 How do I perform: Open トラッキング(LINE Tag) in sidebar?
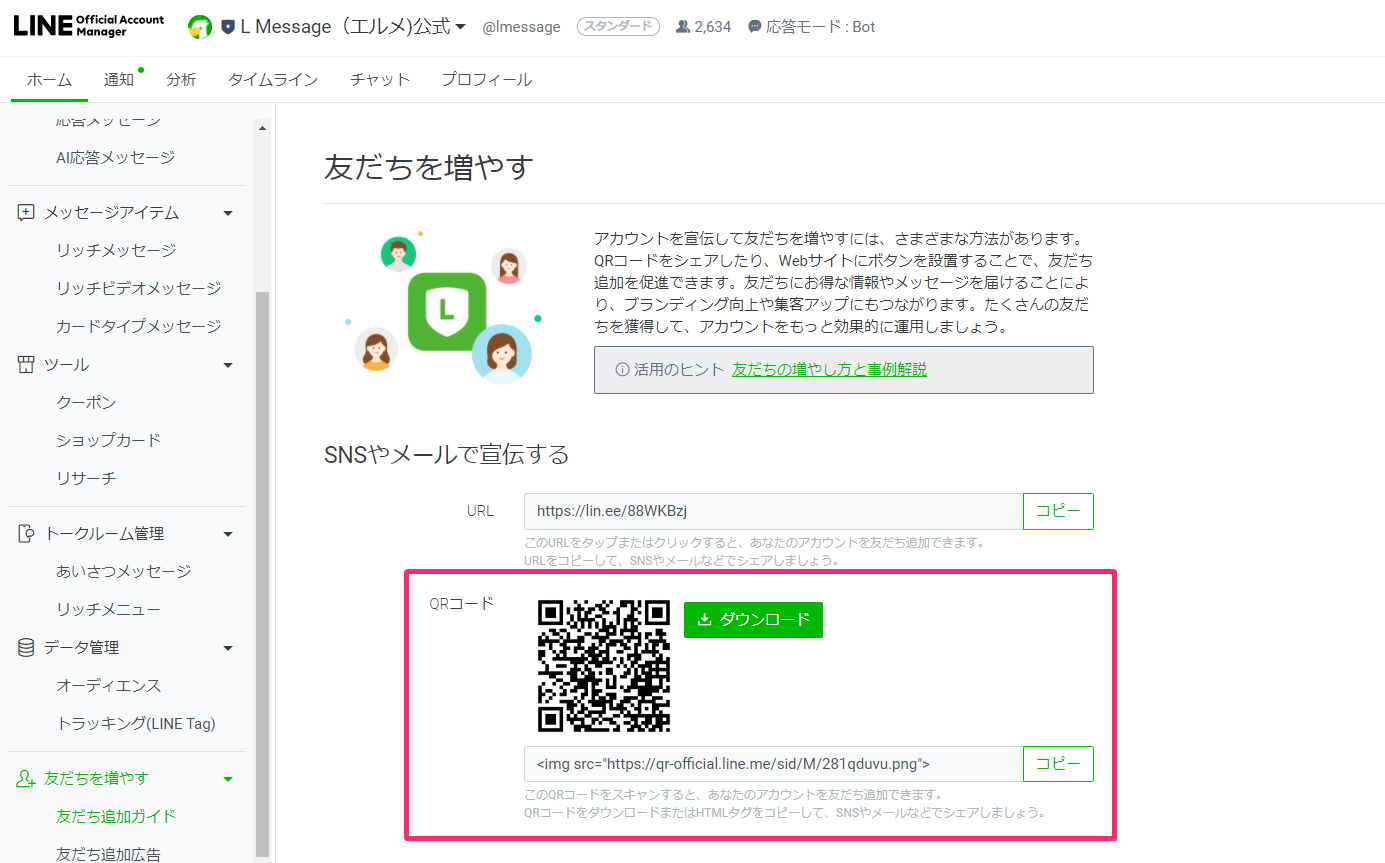pyautogui.click(x=136, y=723)
